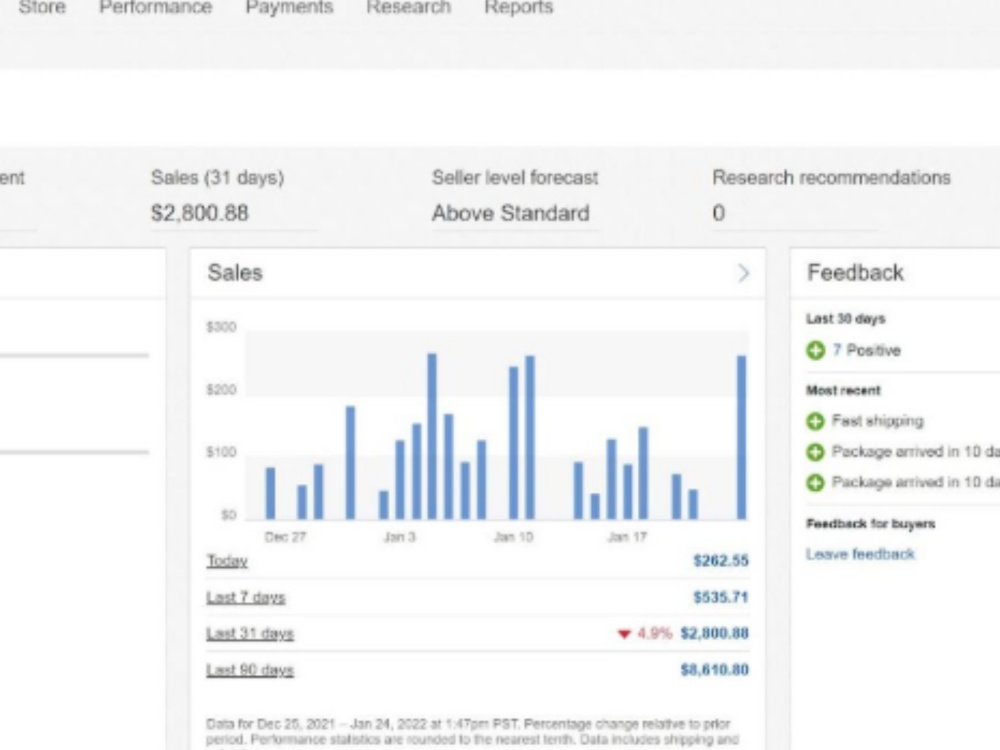
Task: Click the Jan 3 axis label
Action: (x=399, y=537)
